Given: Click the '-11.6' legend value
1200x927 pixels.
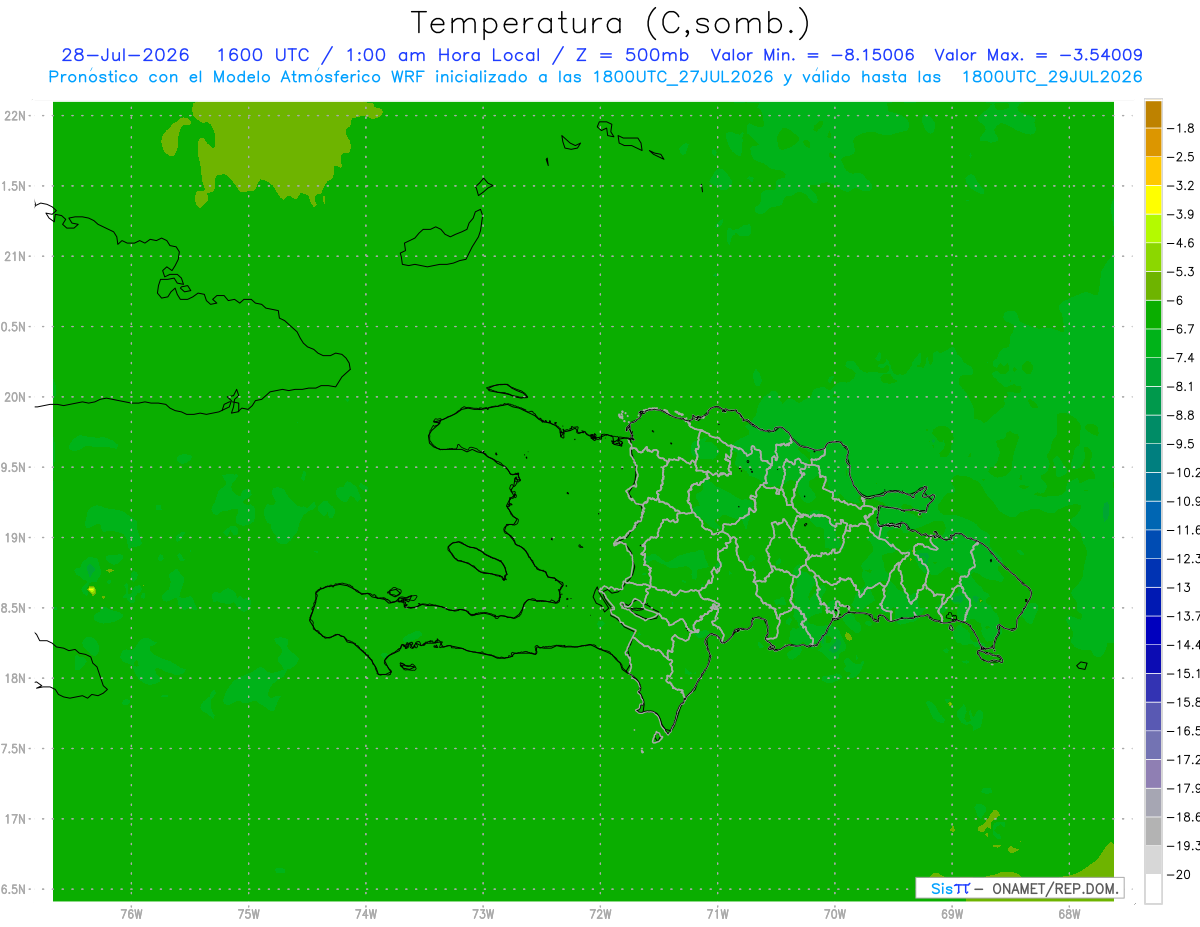Looking at the screenshot, I should coord(1185,529).
